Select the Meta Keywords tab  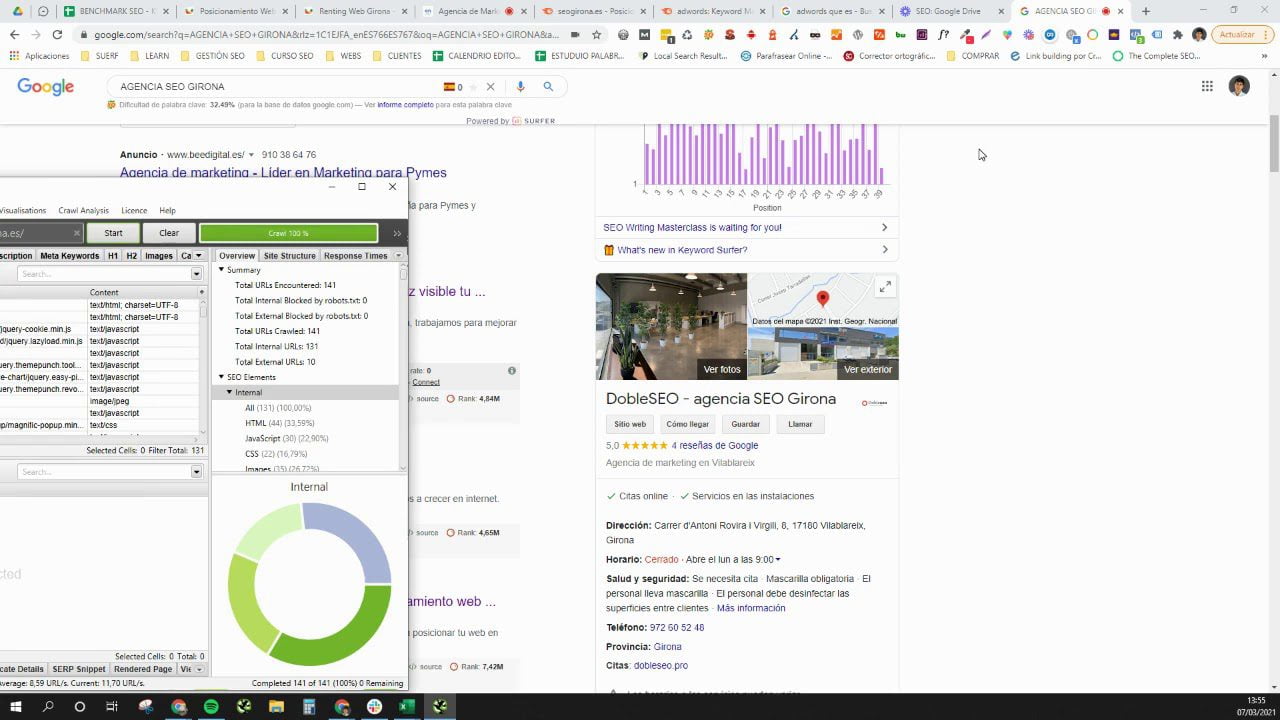(70, 256)
